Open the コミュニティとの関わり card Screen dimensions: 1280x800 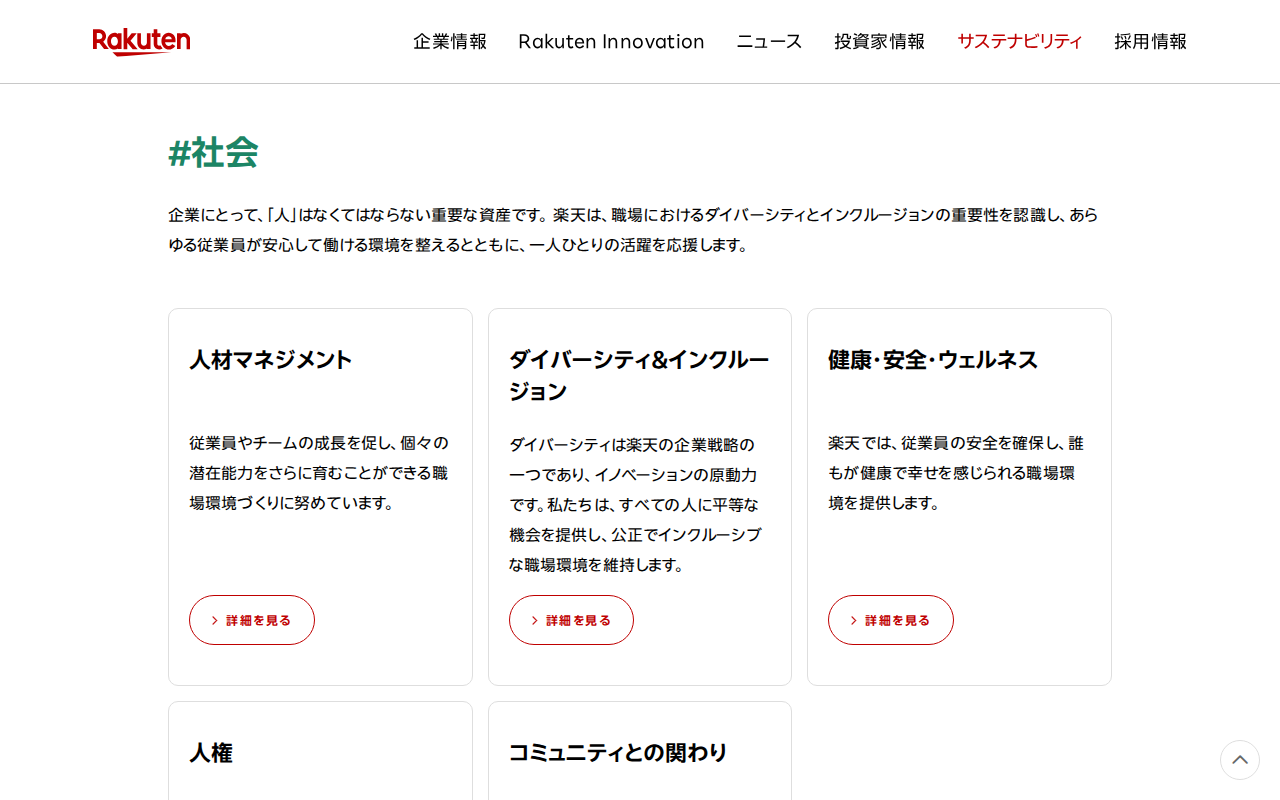[x=617, y=753]
